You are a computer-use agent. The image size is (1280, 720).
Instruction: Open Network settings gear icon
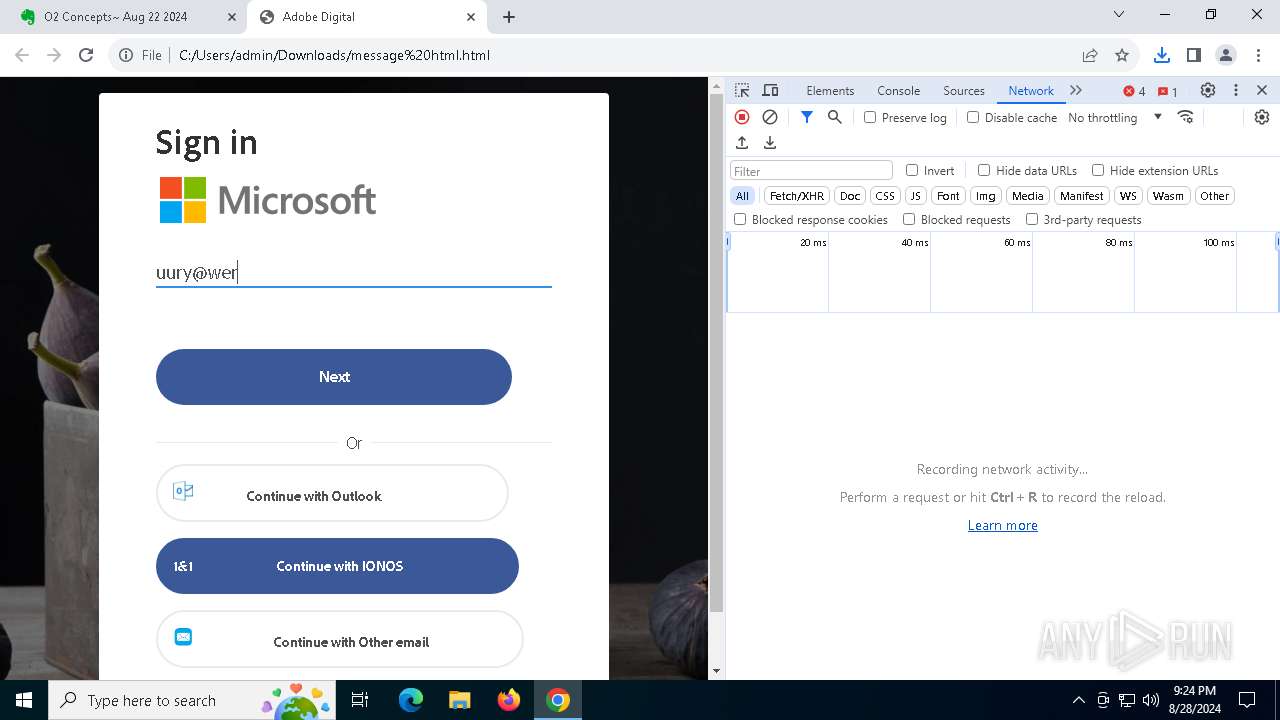click(x=1262, y=117)
